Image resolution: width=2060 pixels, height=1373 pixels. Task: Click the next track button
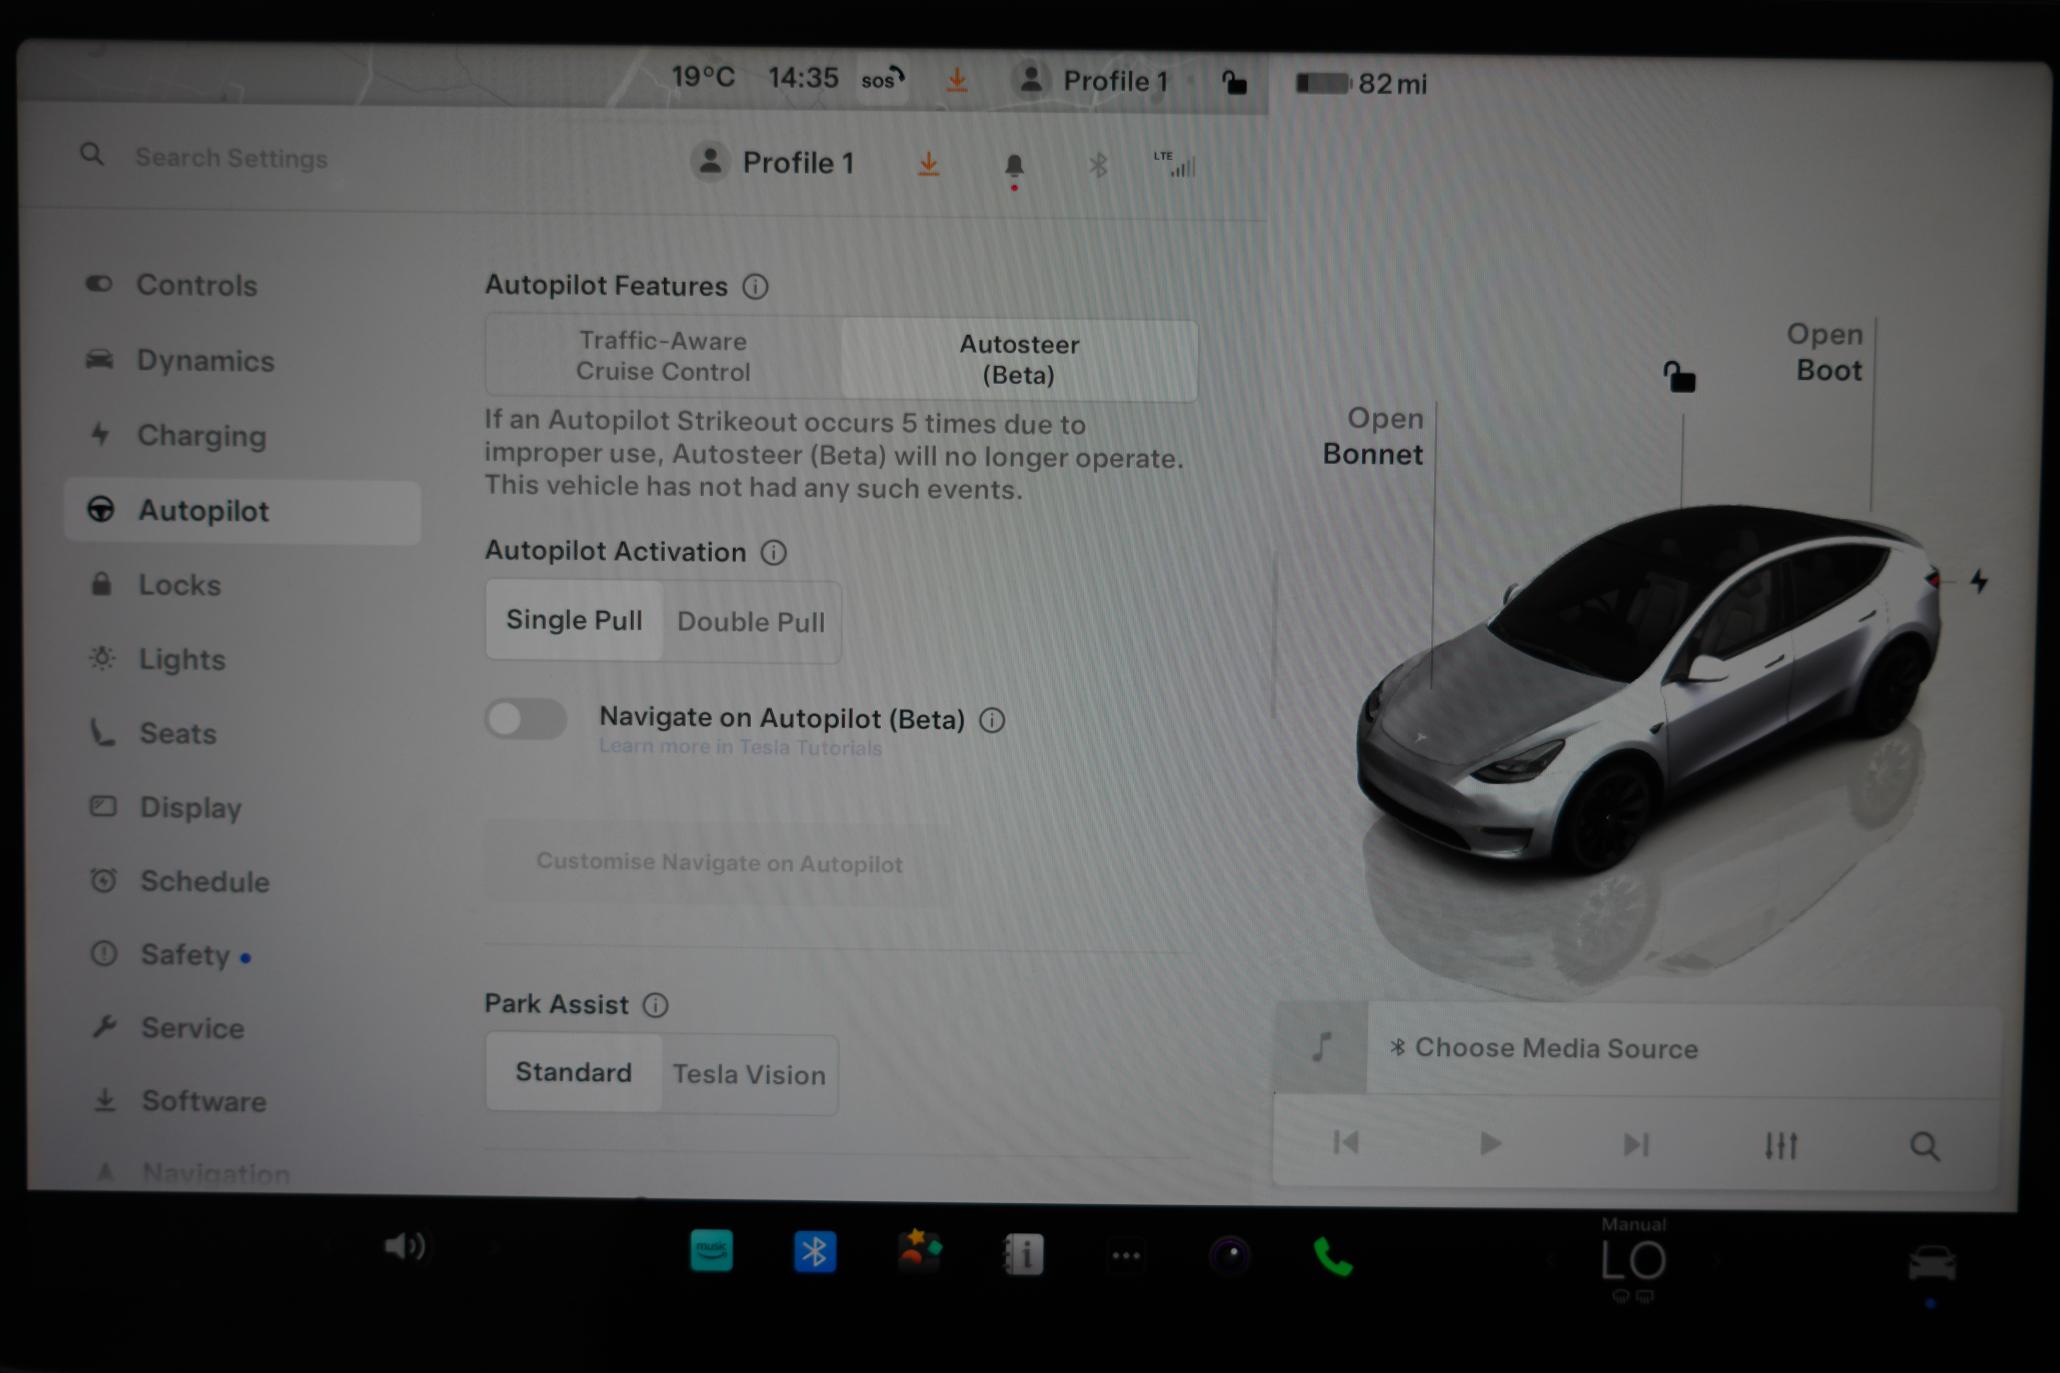point(1636,1145)
